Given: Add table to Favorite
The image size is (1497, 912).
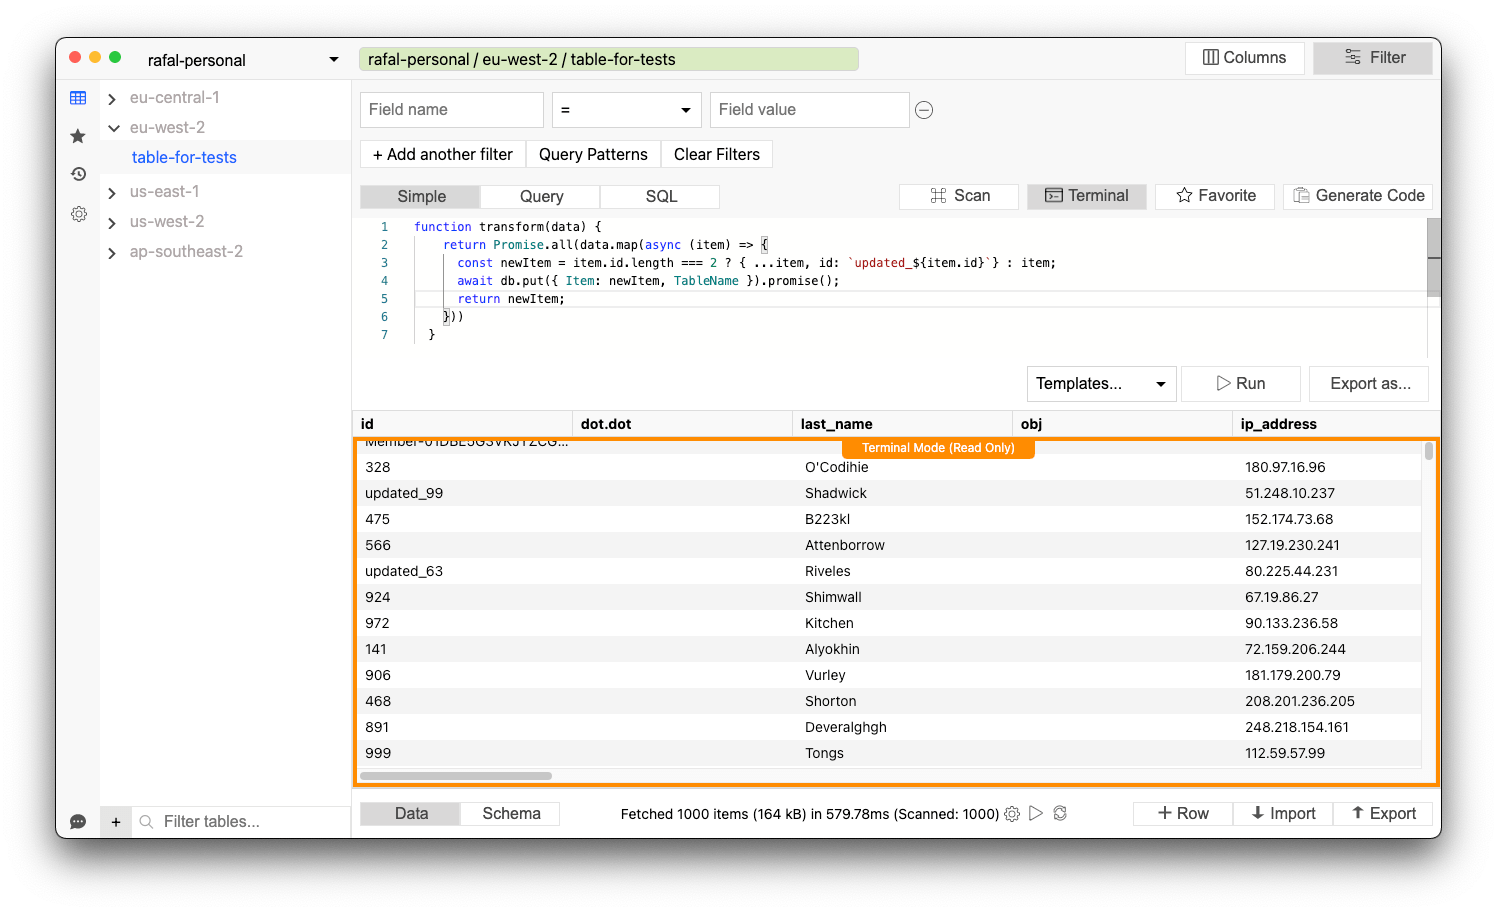Looking at the screenshot, I should pyautogui.click(x=1215, y=196).
